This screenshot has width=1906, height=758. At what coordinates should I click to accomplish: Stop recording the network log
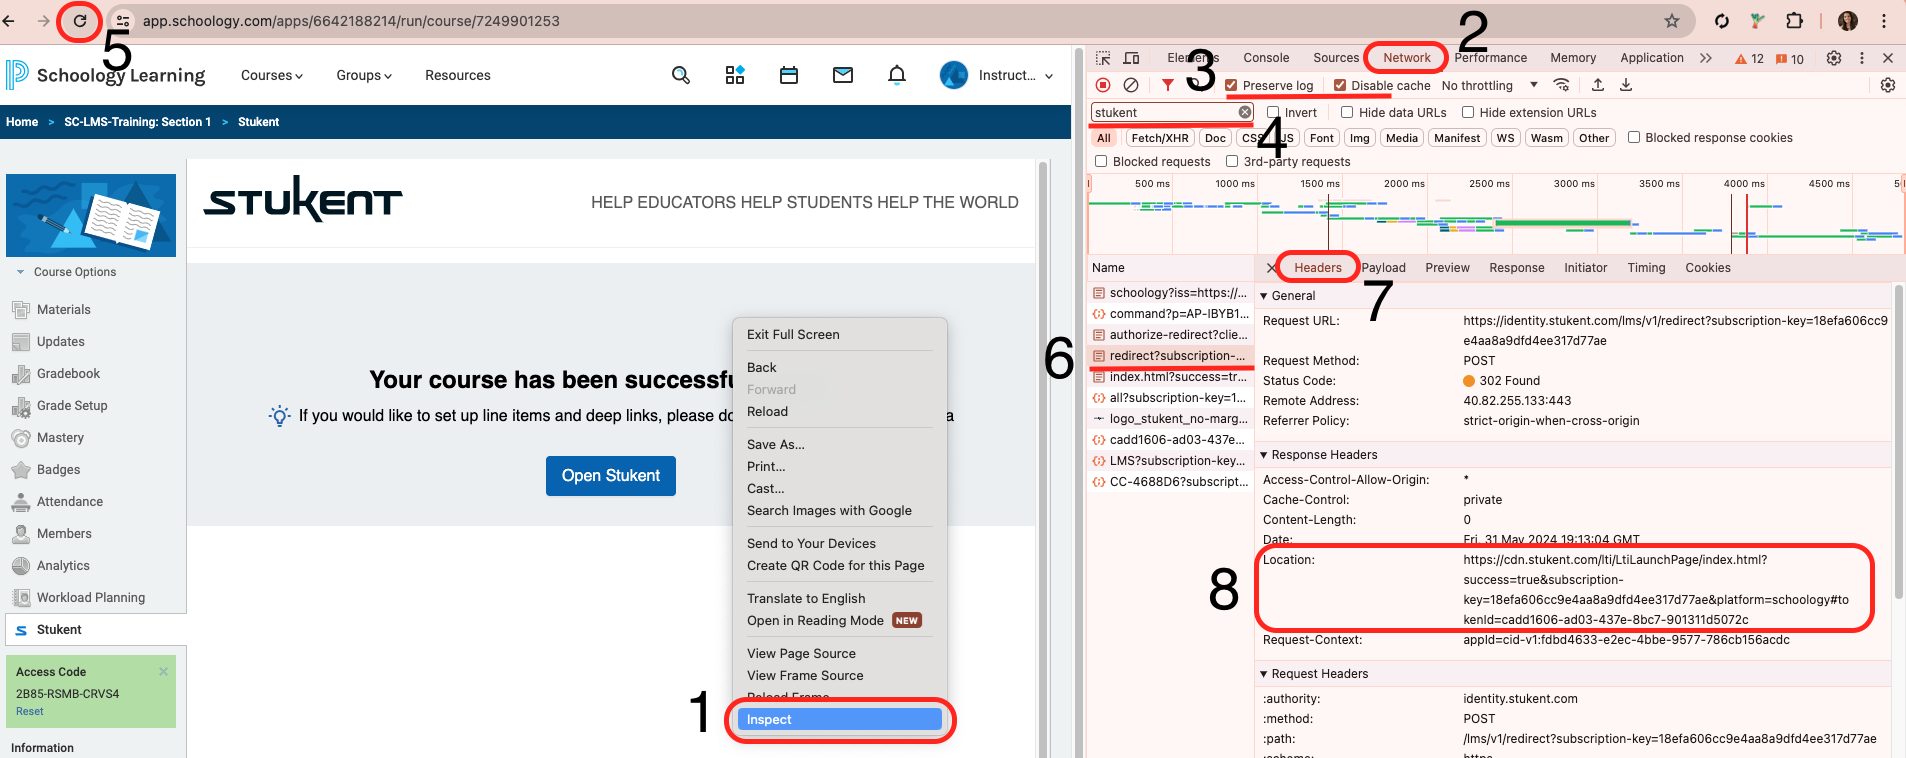[x=1103, y=86]
